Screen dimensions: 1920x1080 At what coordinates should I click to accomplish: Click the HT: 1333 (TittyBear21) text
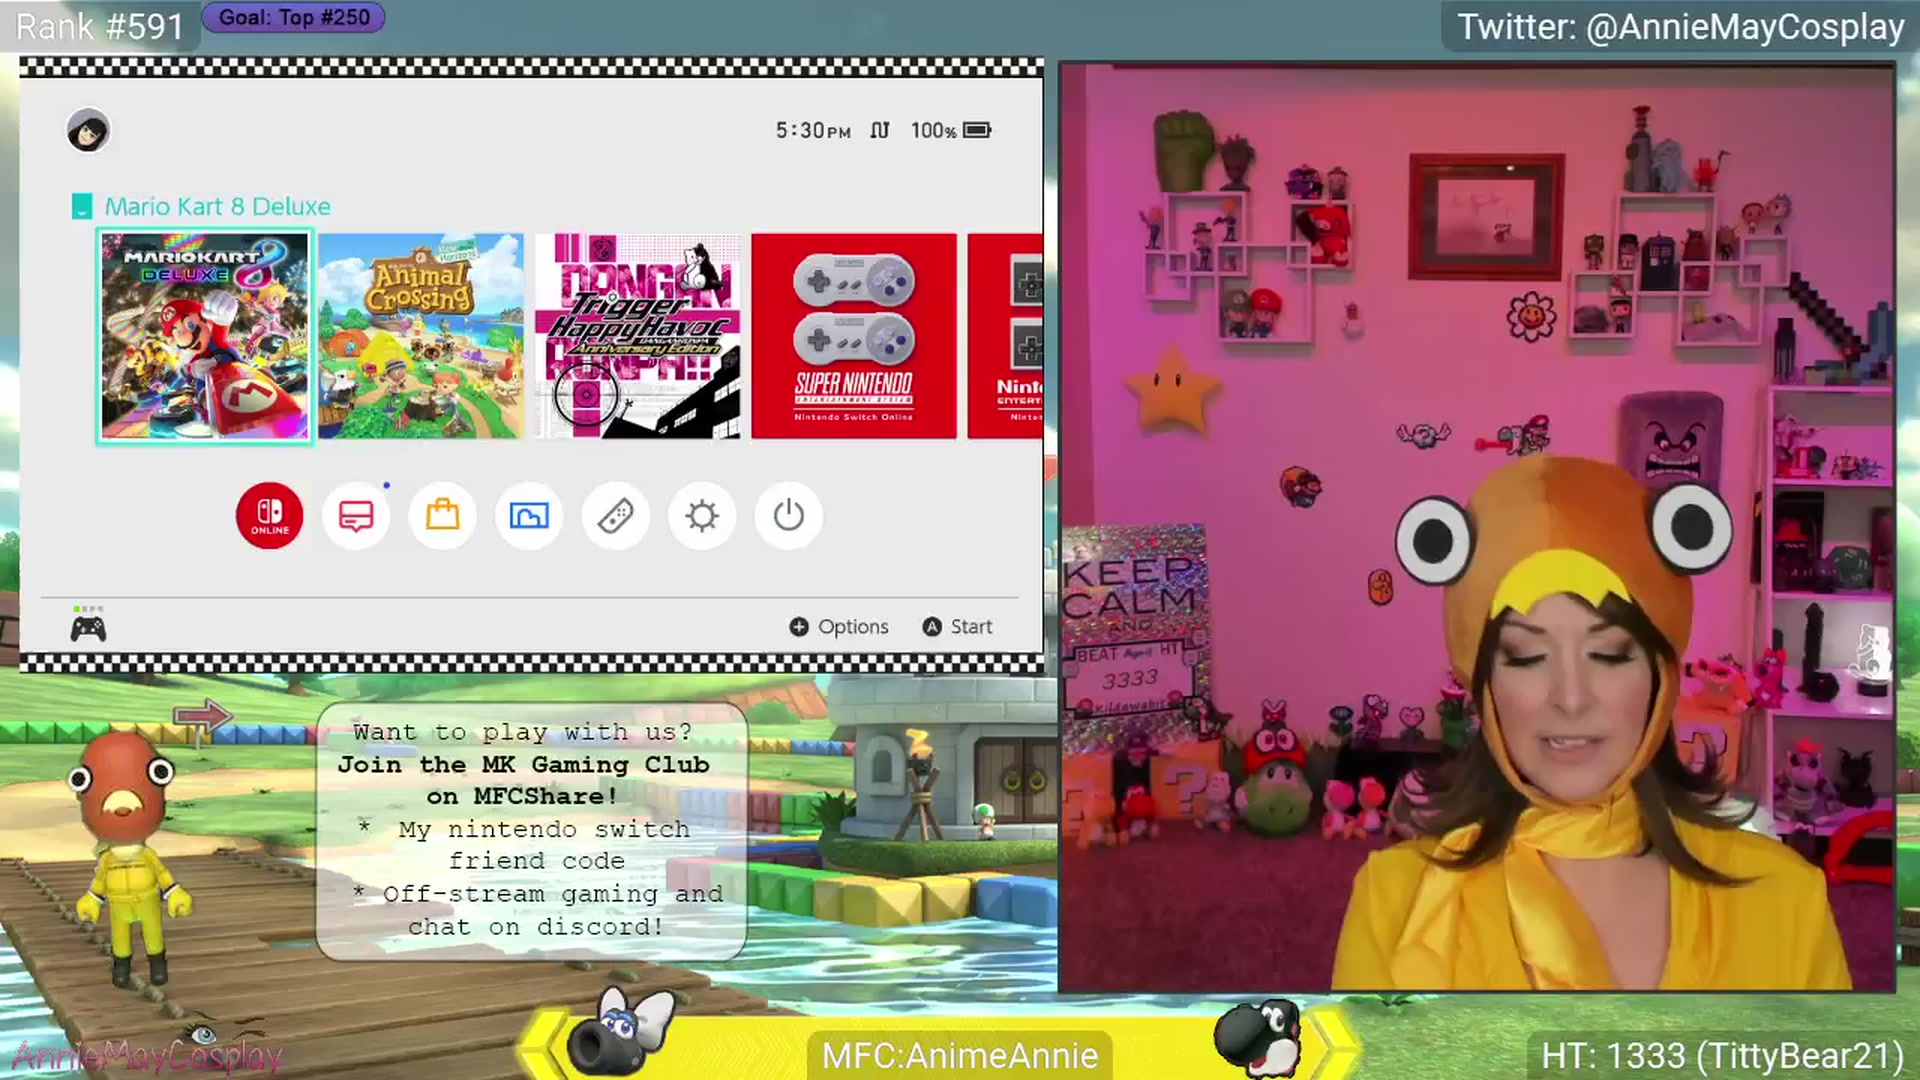point(1722,1056)
